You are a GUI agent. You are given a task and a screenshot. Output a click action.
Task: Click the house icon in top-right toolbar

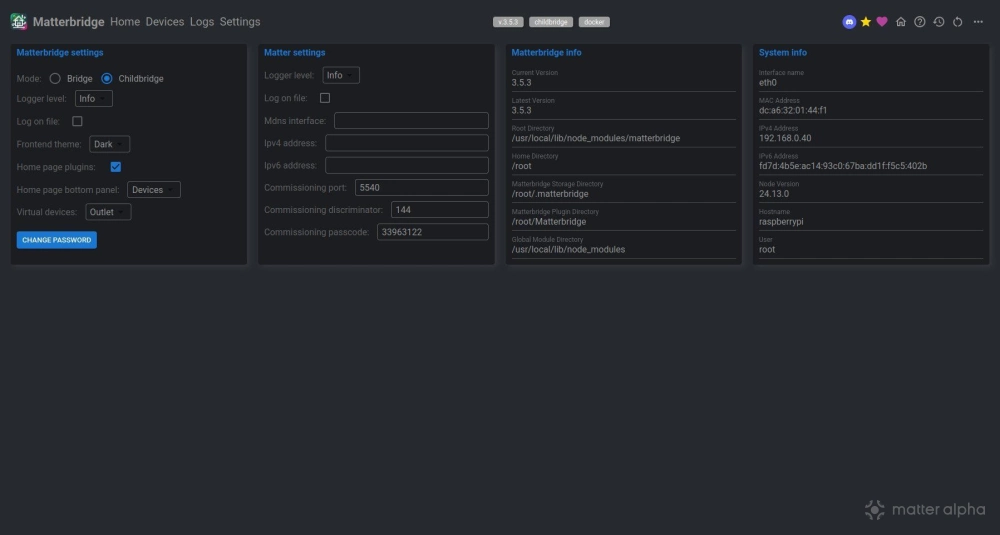pos(901,22)
